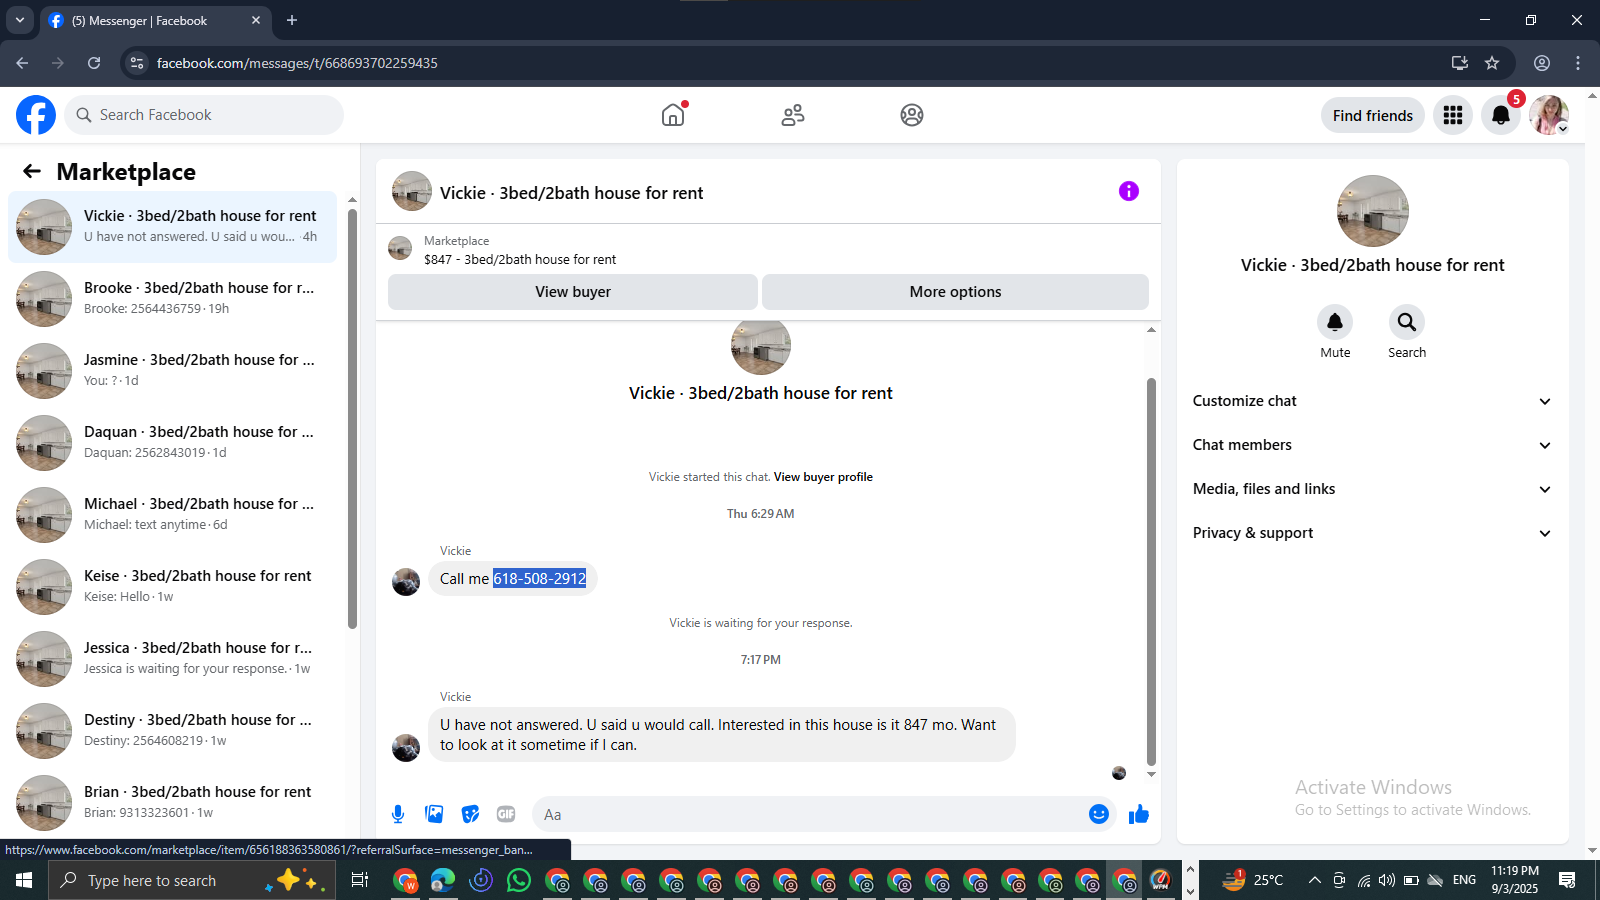Bookmark this page with the star icon
The height and width of the screenshot is (900, 1600).
pyautogui.click(x=1492, y=63)
